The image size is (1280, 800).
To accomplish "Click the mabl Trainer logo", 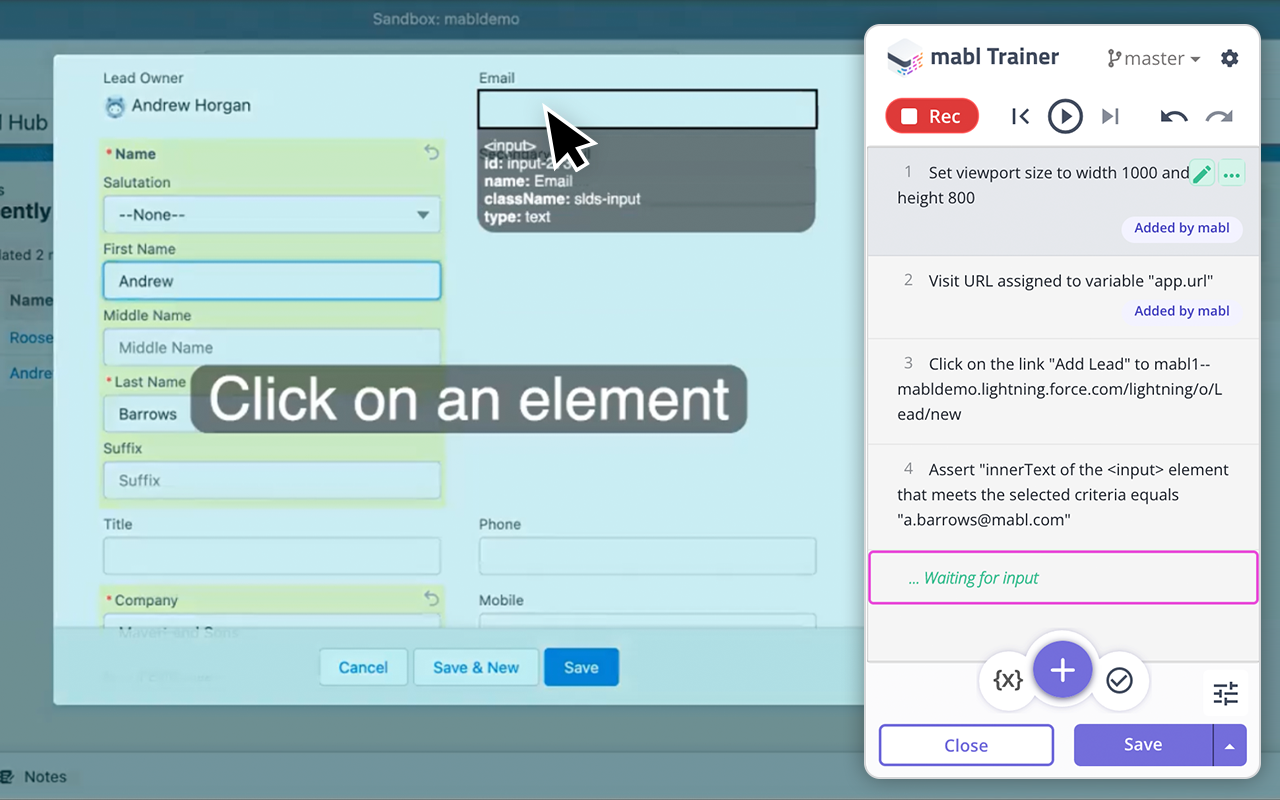I will point(904,58).
